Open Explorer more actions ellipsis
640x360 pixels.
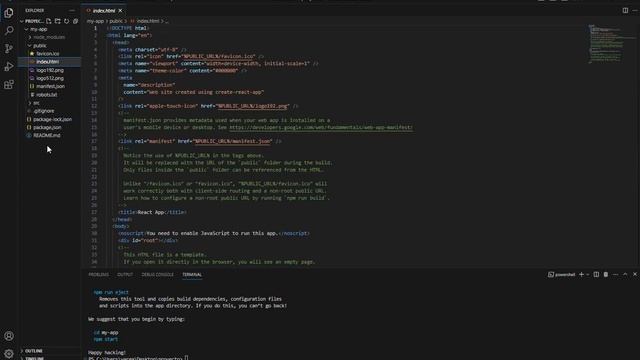72,11
